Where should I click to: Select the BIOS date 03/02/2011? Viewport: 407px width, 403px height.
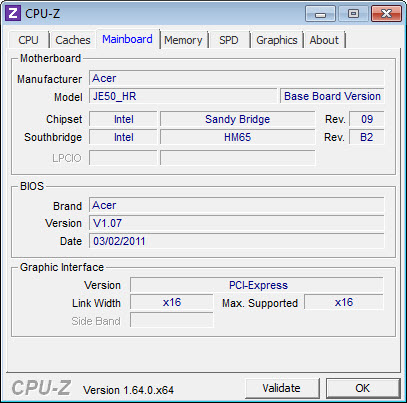click(237, 241)
